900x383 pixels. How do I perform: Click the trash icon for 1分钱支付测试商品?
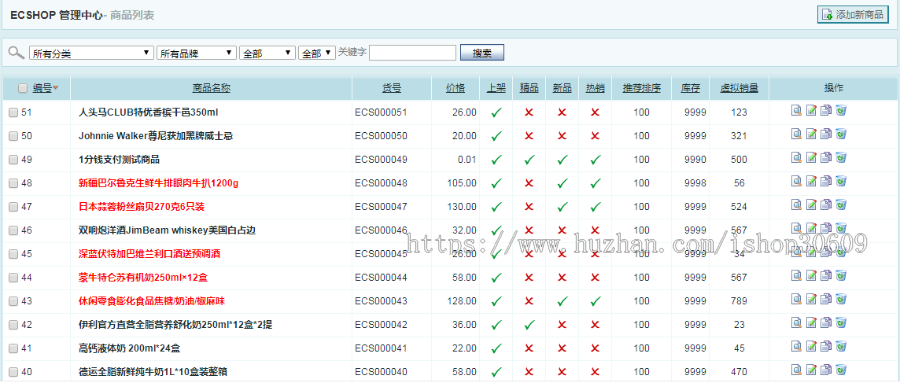pyautogui.click(x=841, y=157)
